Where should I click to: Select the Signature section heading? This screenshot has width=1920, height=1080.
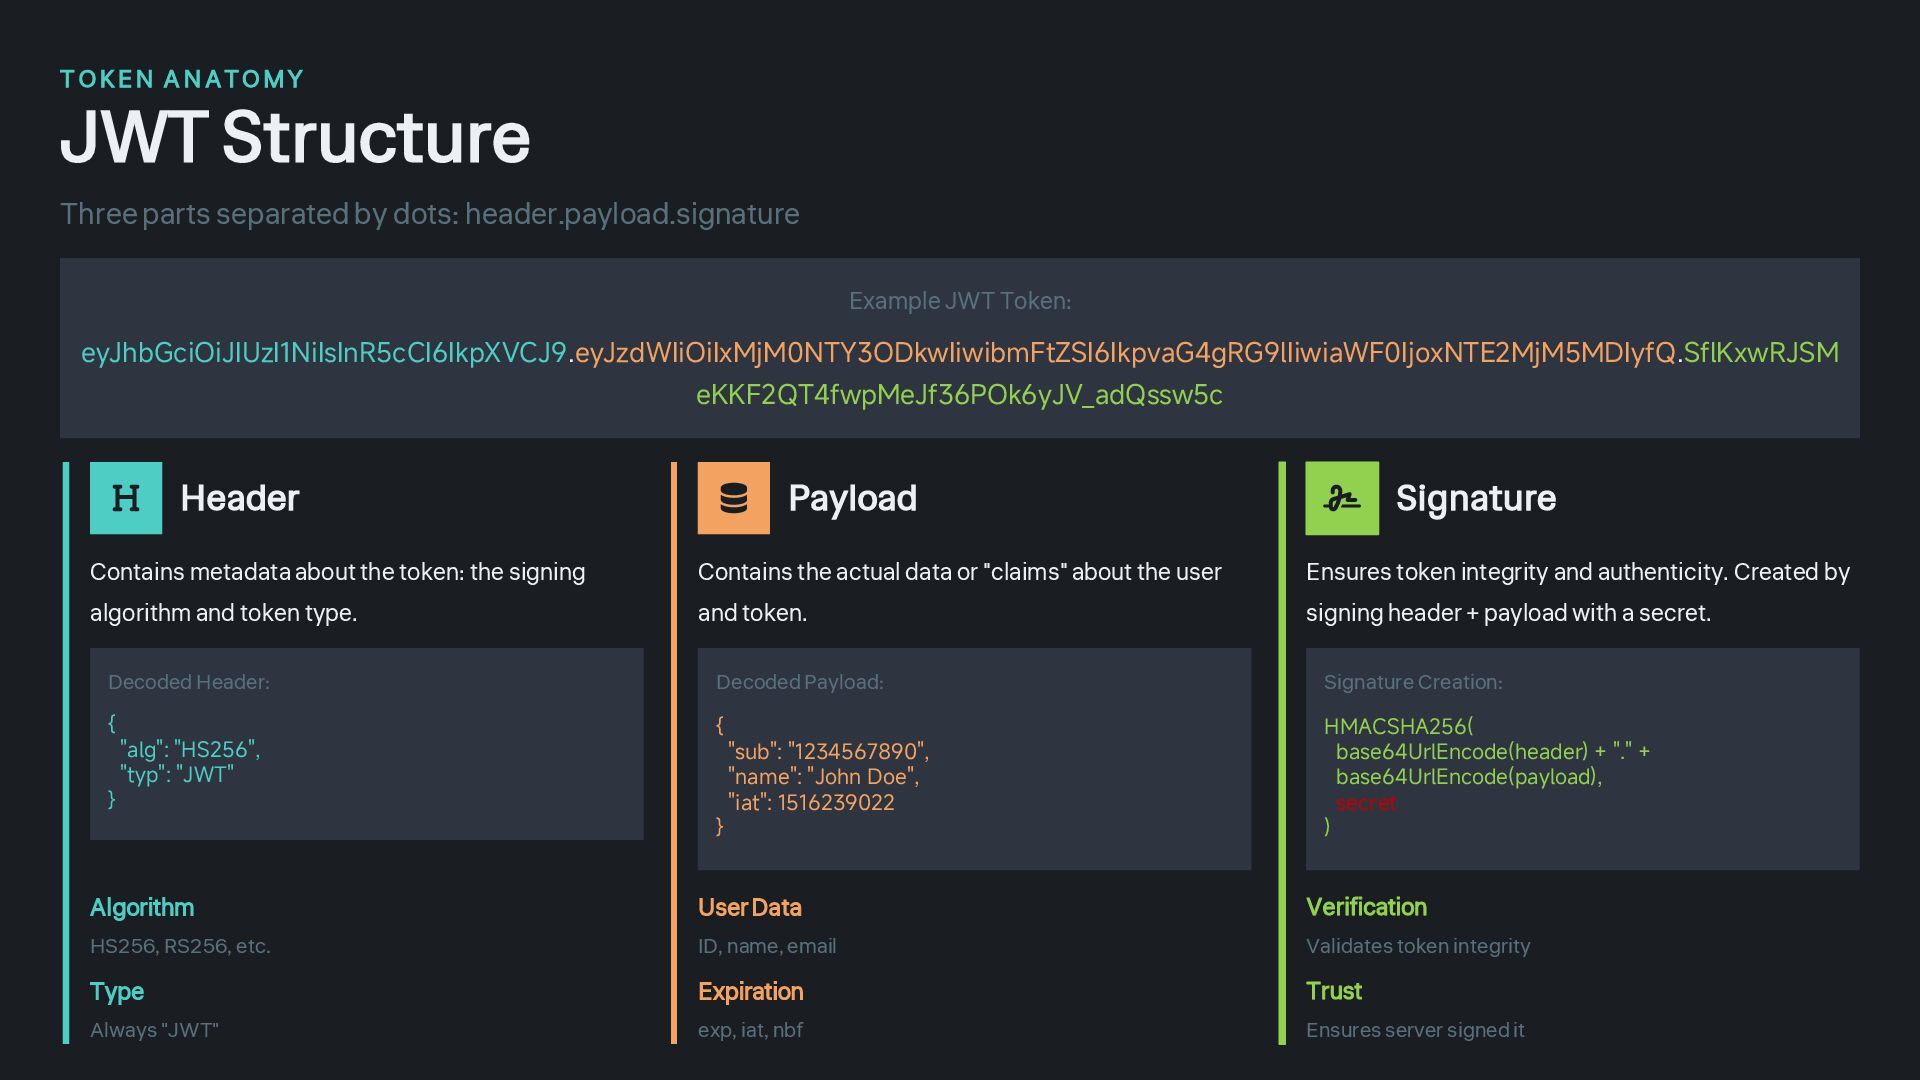coord(1475,498)
